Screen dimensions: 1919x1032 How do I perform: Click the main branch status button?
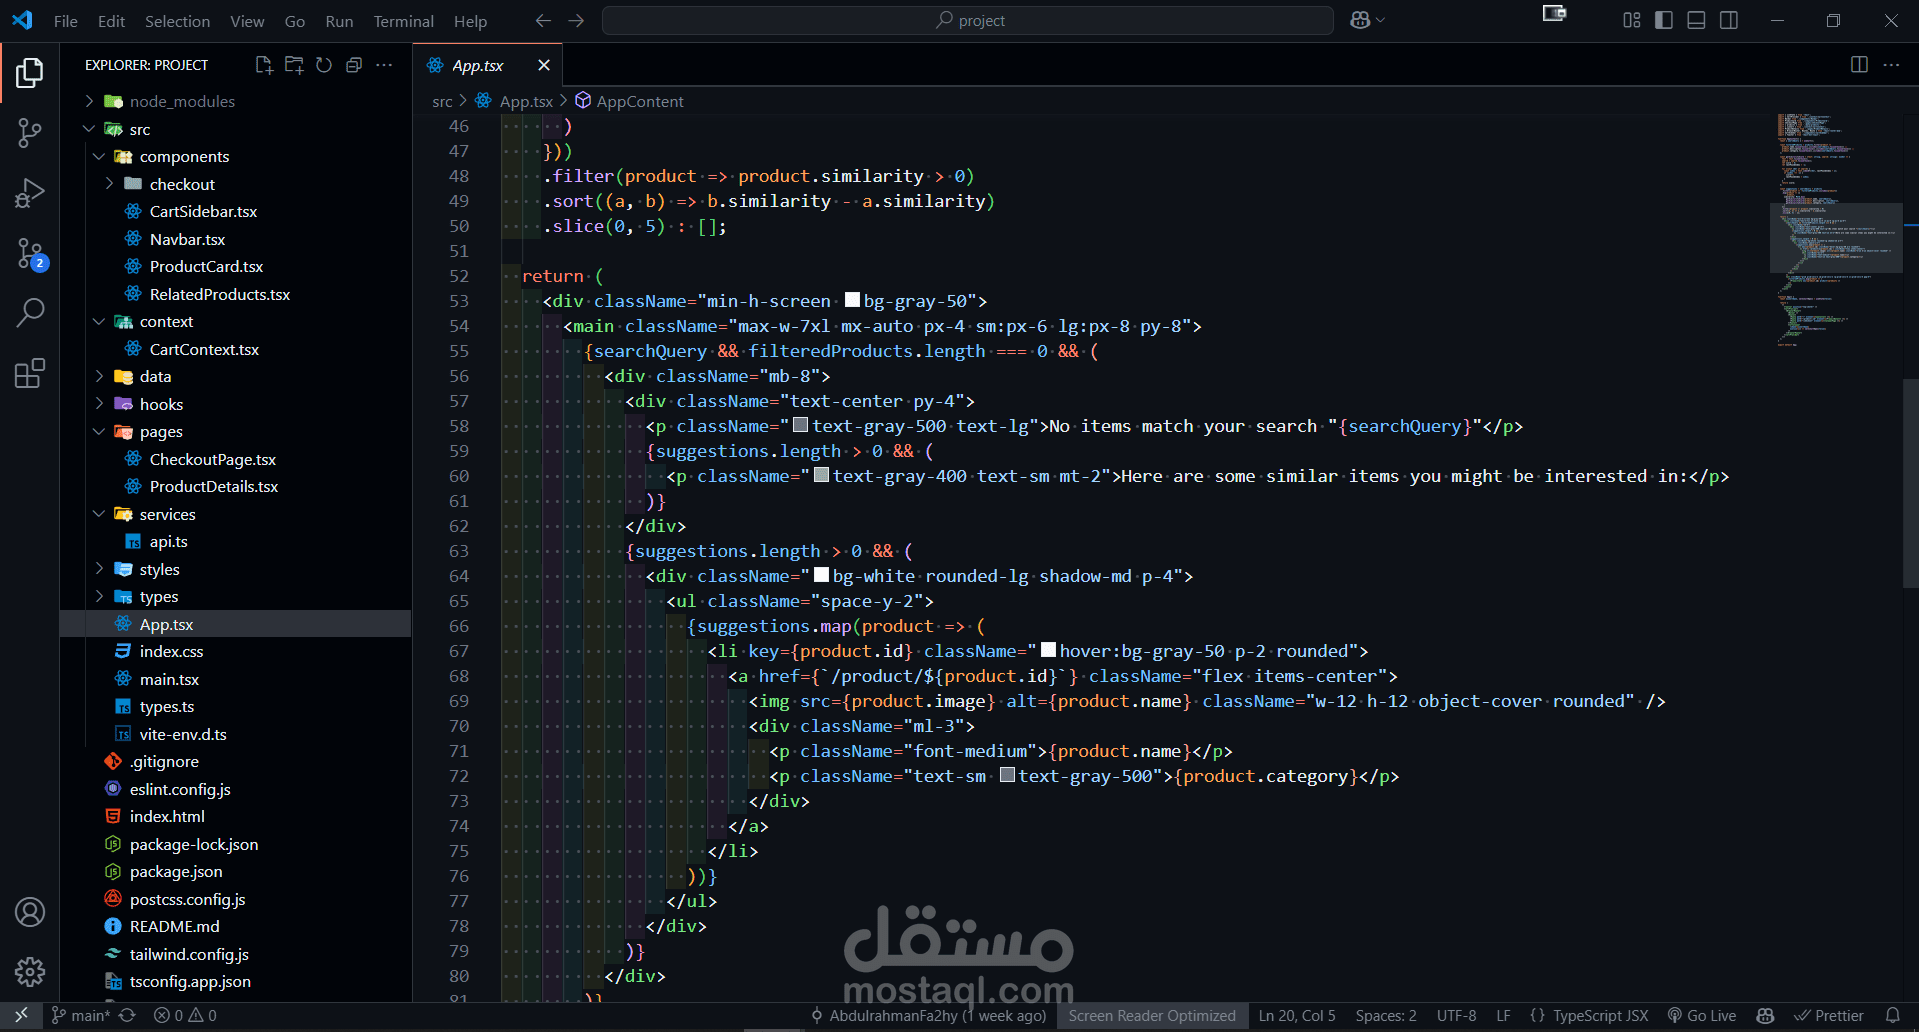81,1015
